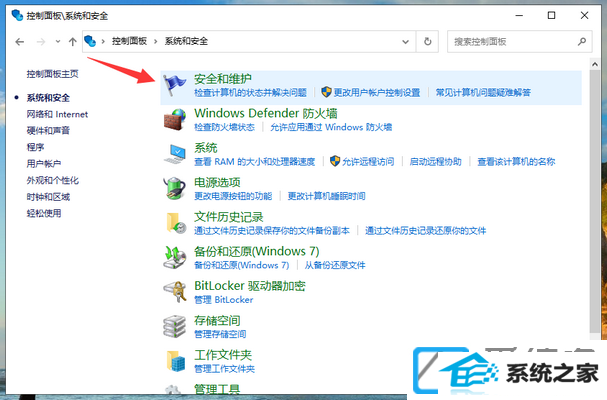Select 硬件和声音 in the sidebar
Image resolution: width=607 pixels, height=400 pixels.
48,130
